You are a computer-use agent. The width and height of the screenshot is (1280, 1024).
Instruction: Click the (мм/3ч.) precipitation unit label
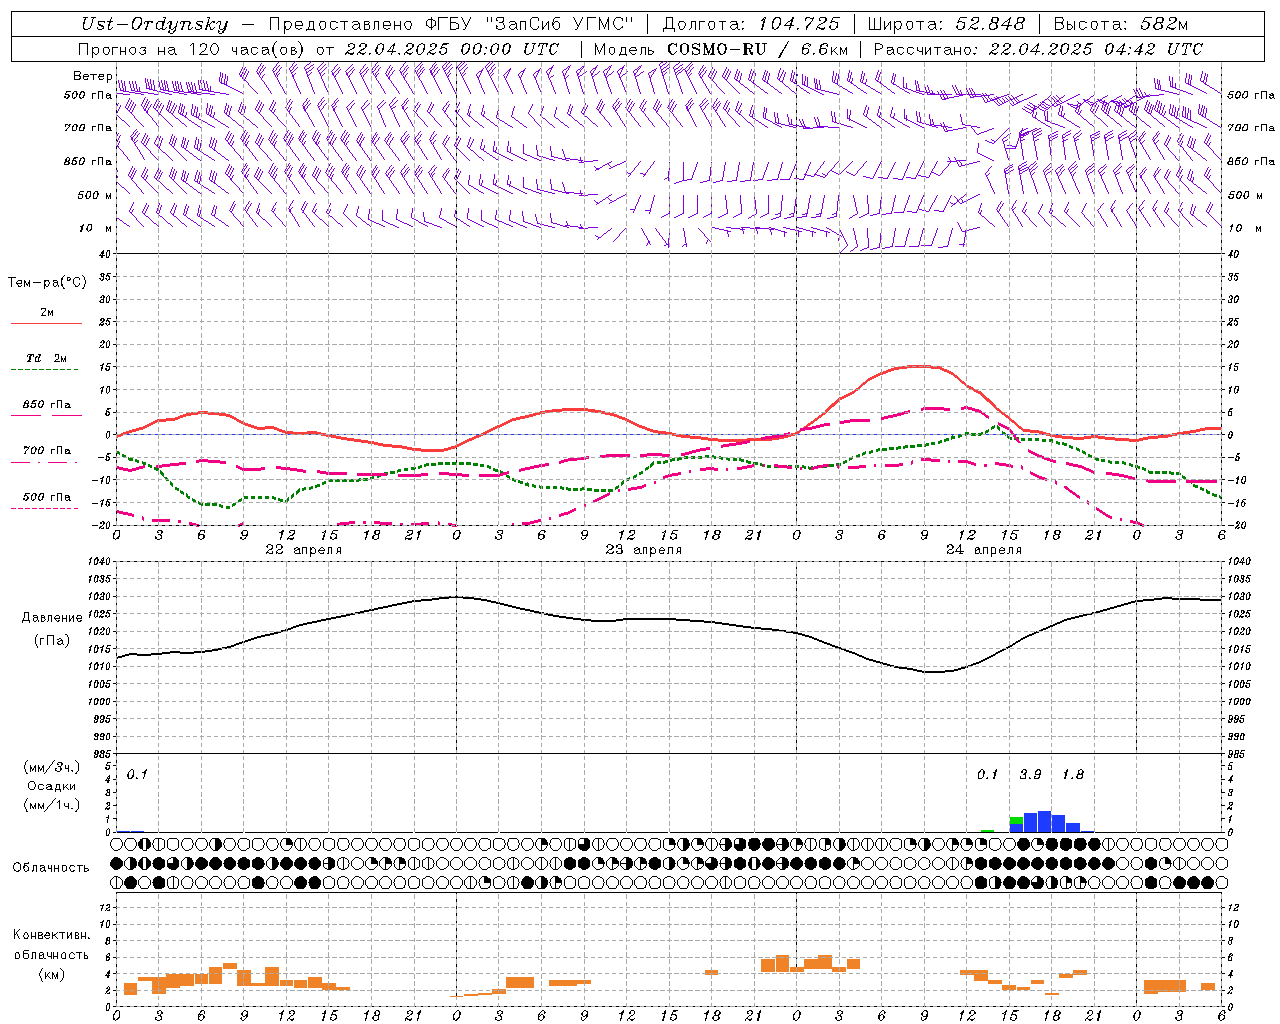click(x=52, y=767)
